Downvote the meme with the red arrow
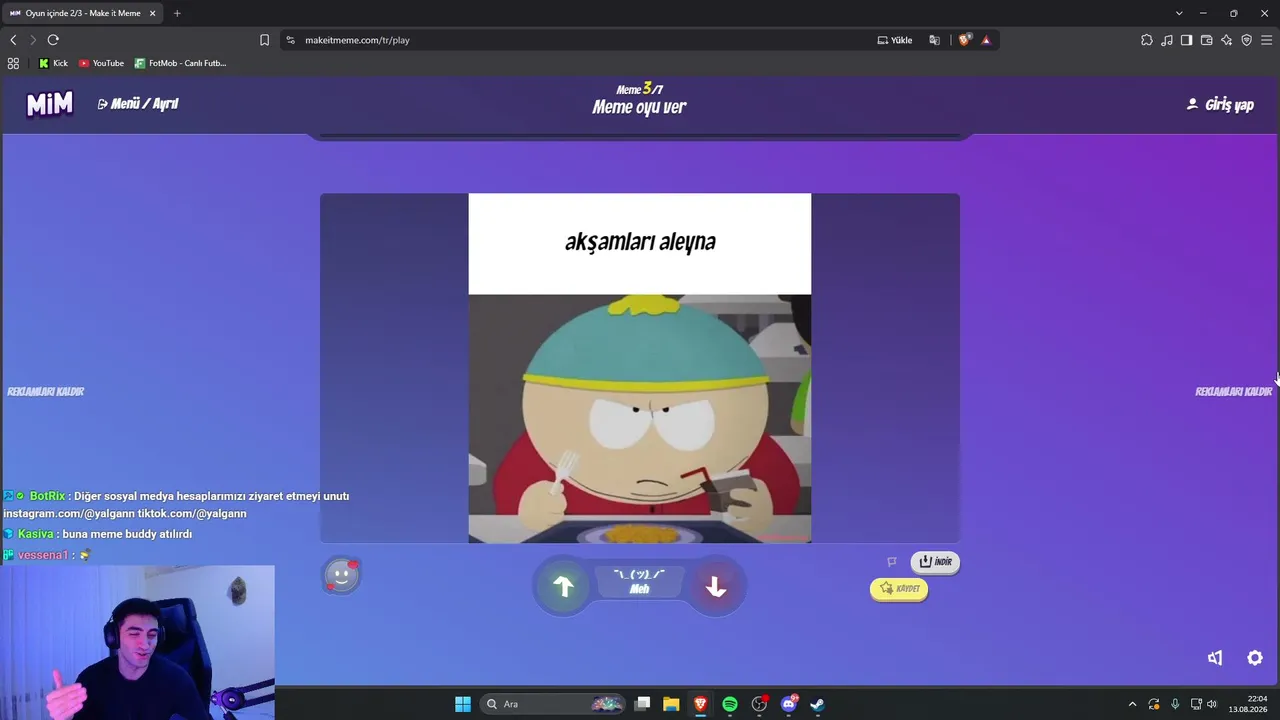1280x720 pixels. [715, 587]
